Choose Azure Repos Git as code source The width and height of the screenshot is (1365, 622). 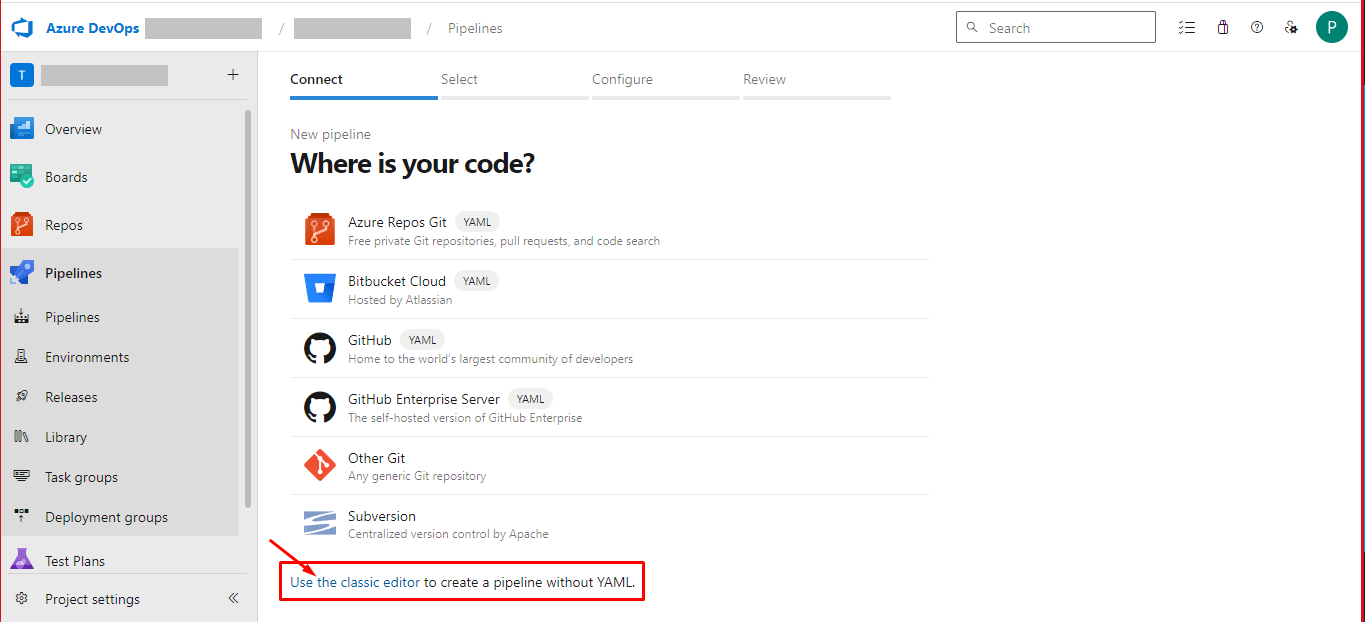[x=610, y=230]
